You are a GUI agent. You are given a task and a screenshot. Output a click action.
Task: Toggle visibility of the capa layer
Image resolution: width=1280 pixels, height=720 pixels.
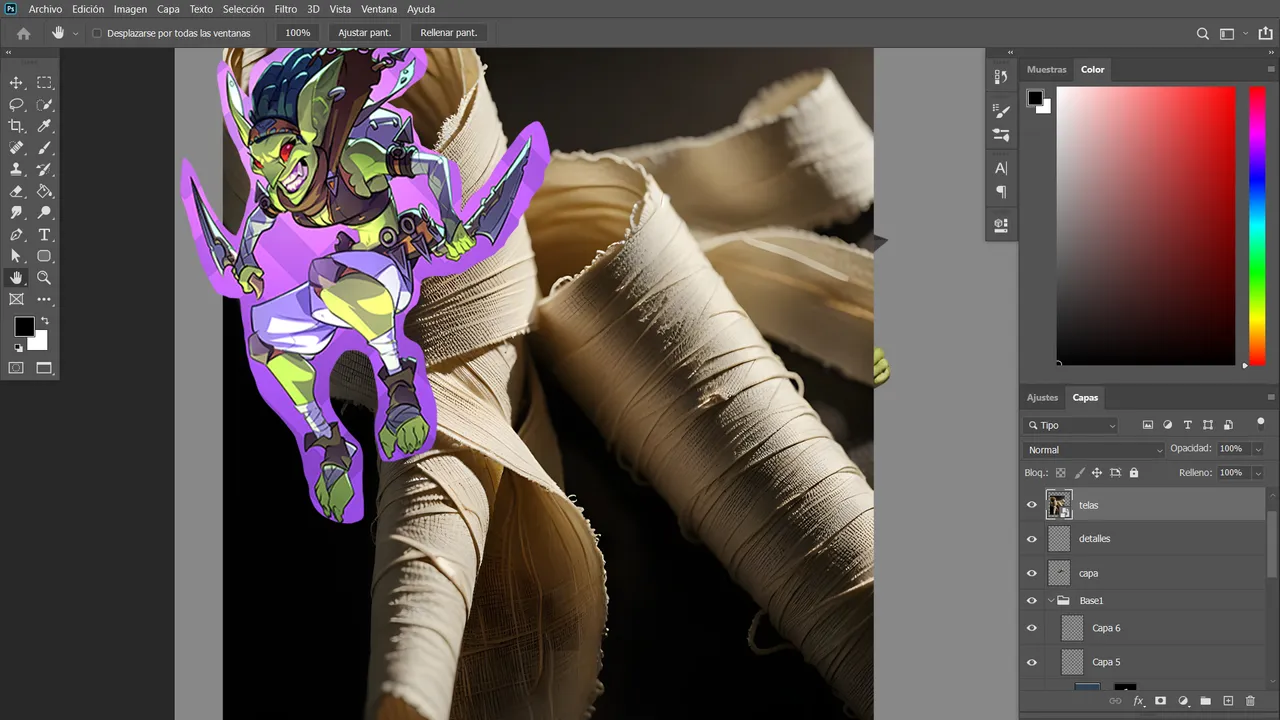(x=1032, y=573)
